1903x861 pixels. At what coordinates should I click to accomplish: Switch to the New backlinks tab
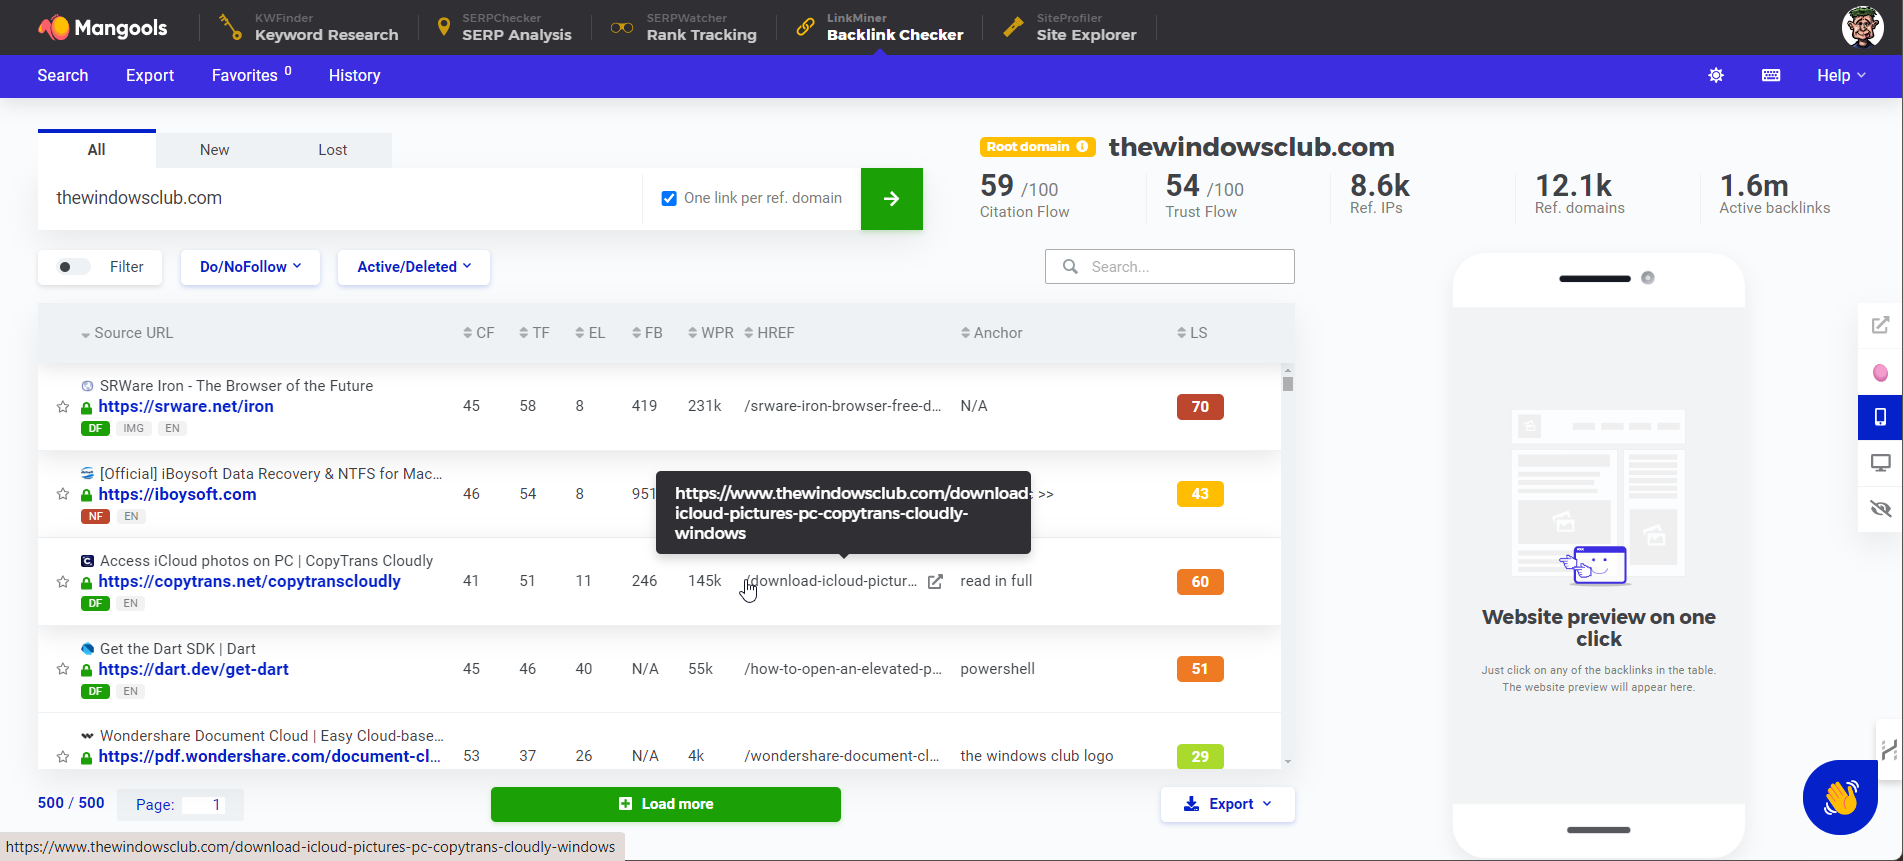tap(214, 150)
